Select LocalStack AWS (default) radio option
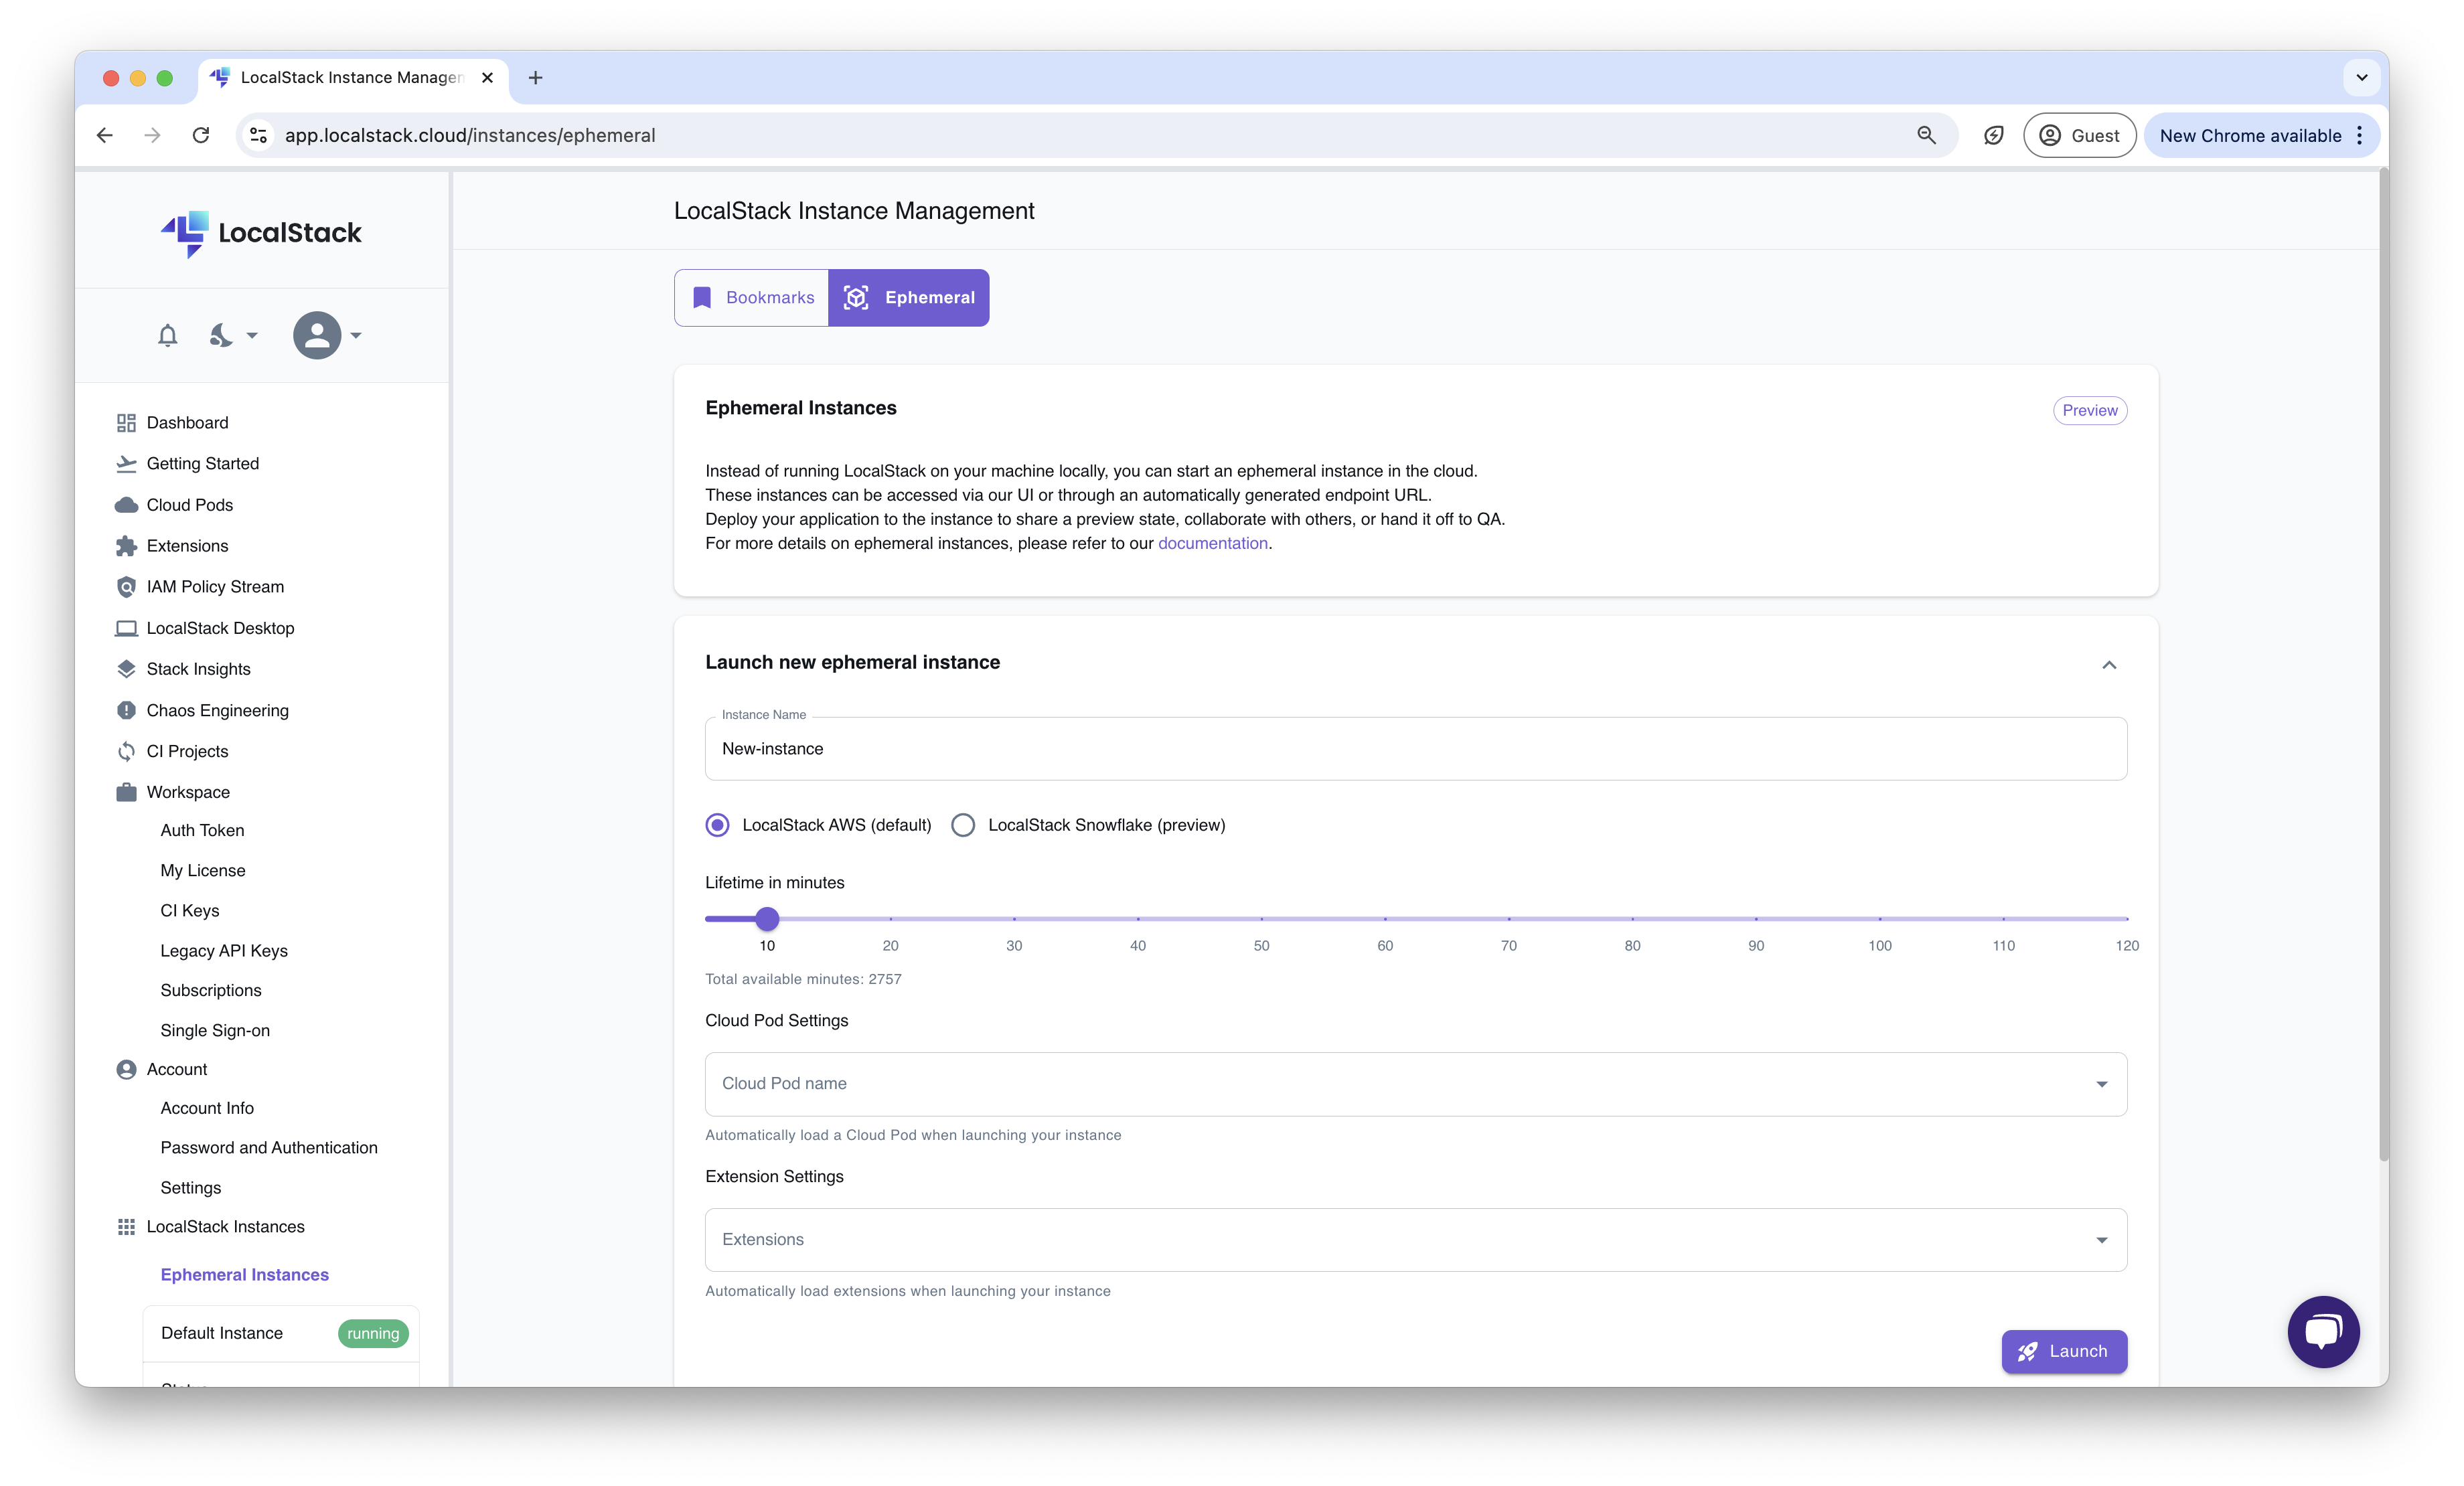 point(717,825)
